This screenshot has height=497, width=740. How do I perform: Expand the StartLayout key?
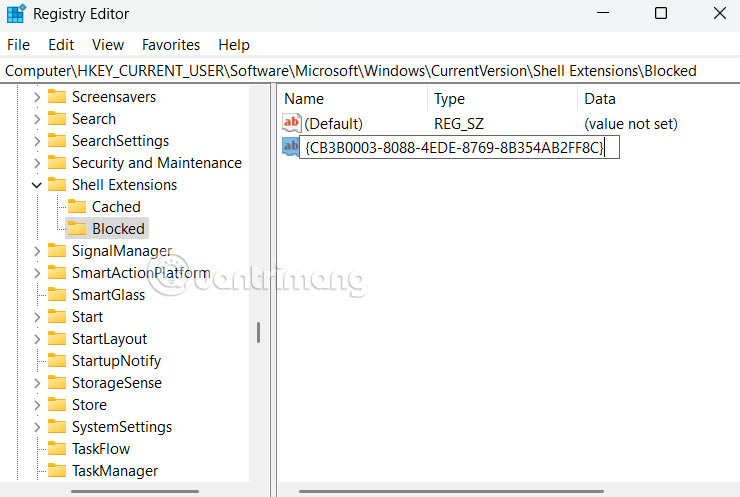(37, 339)
